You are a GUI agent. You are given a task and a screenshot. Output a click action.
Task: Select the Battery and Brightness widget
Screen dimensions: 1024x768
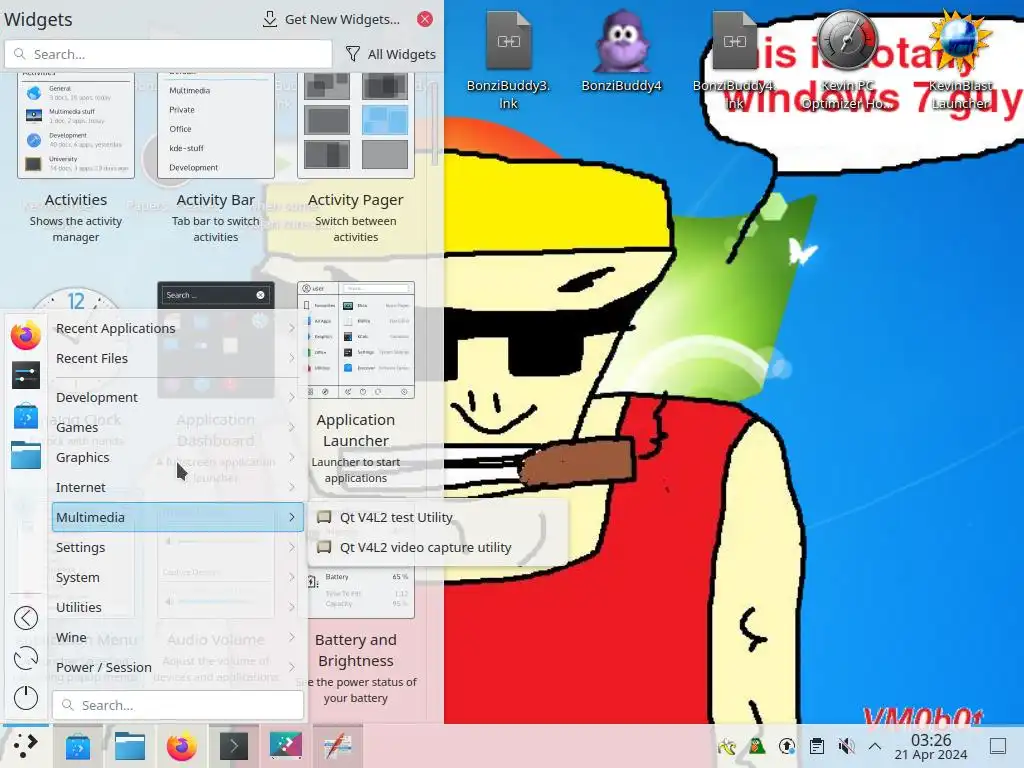pyautogui.click(x=356, y=637)
